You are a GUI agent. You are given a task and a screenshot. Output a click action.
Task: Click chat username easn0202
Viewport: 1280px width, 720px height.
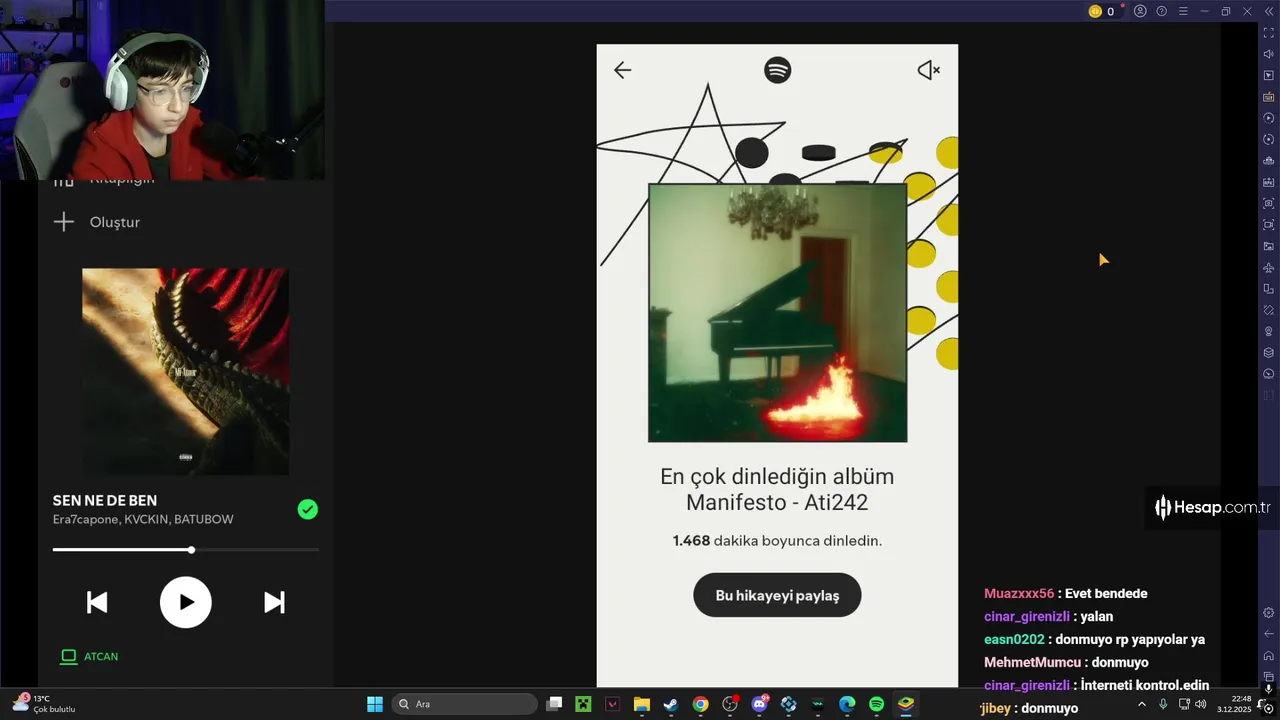[1014, 639]
